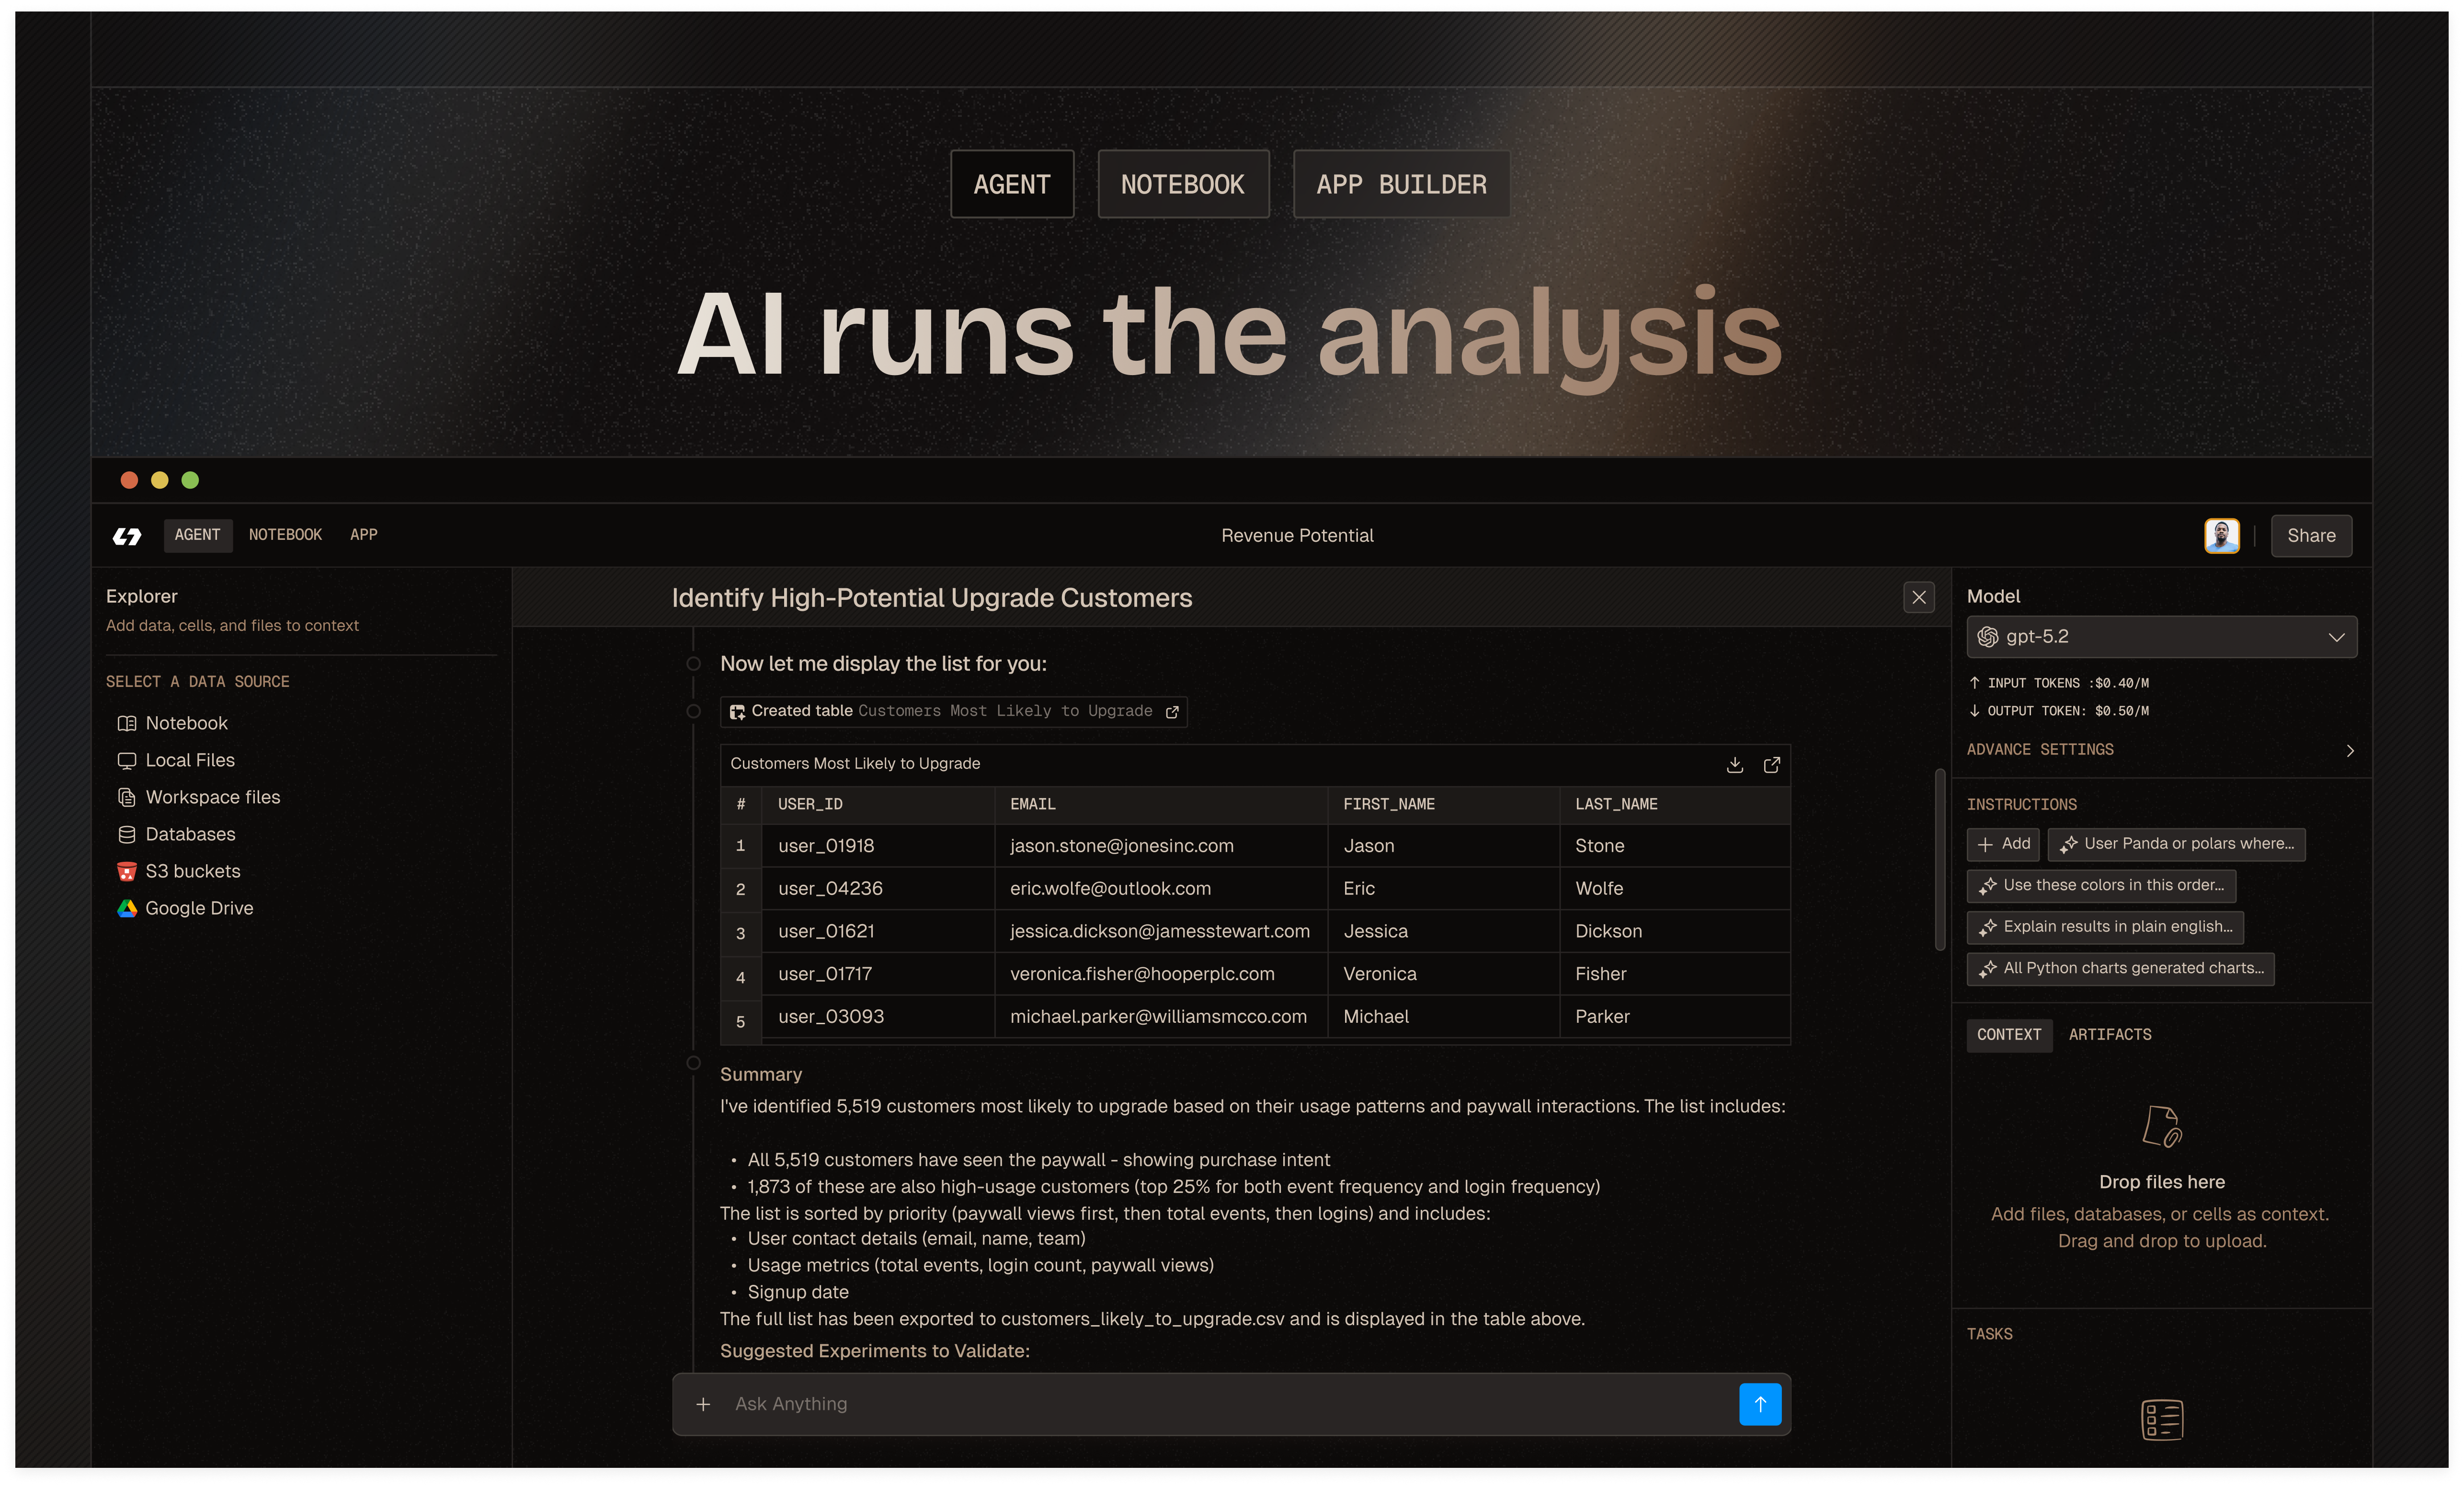
Task: Open the gpt-5.2 model selector
Action: (2160, 637)
